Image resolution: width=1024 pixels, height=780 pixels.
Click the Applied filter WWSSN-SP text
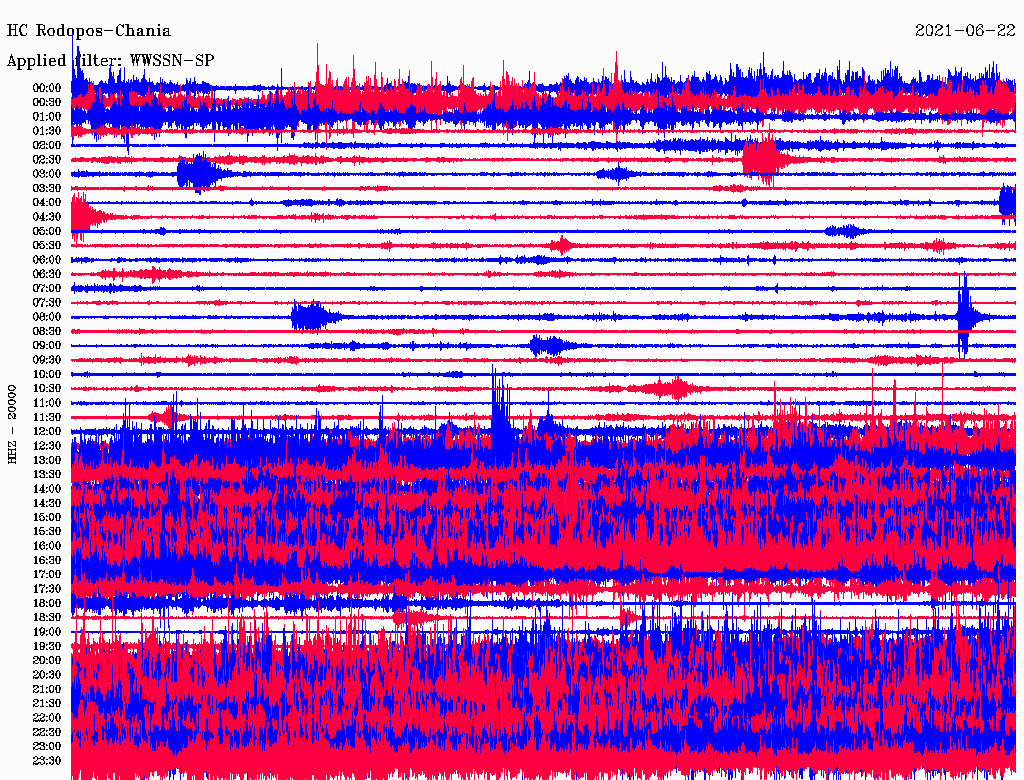pos(110,60)
